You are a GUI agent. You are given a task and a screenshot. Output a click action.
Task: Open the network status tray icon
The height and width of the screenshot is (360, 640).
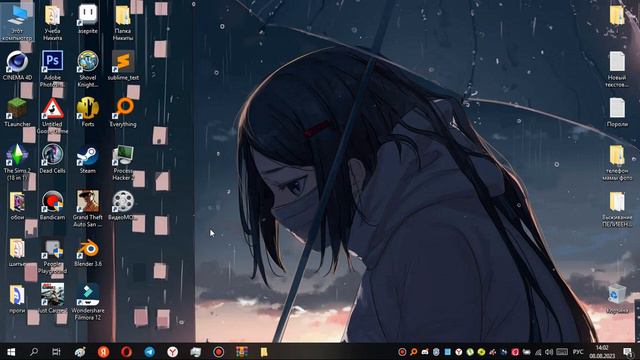538,351
